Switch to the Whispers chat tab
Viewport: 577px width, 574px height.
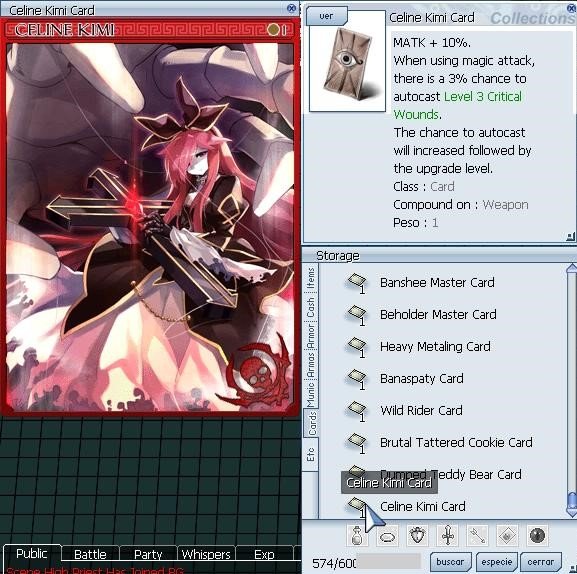[x=206, y=554]
